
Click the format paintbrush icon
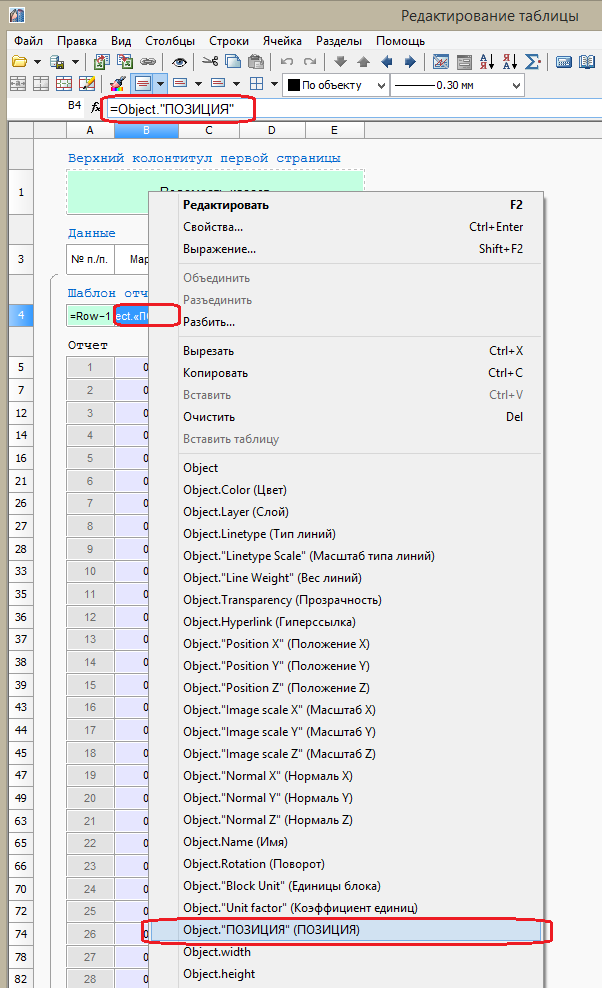point(117,84)
